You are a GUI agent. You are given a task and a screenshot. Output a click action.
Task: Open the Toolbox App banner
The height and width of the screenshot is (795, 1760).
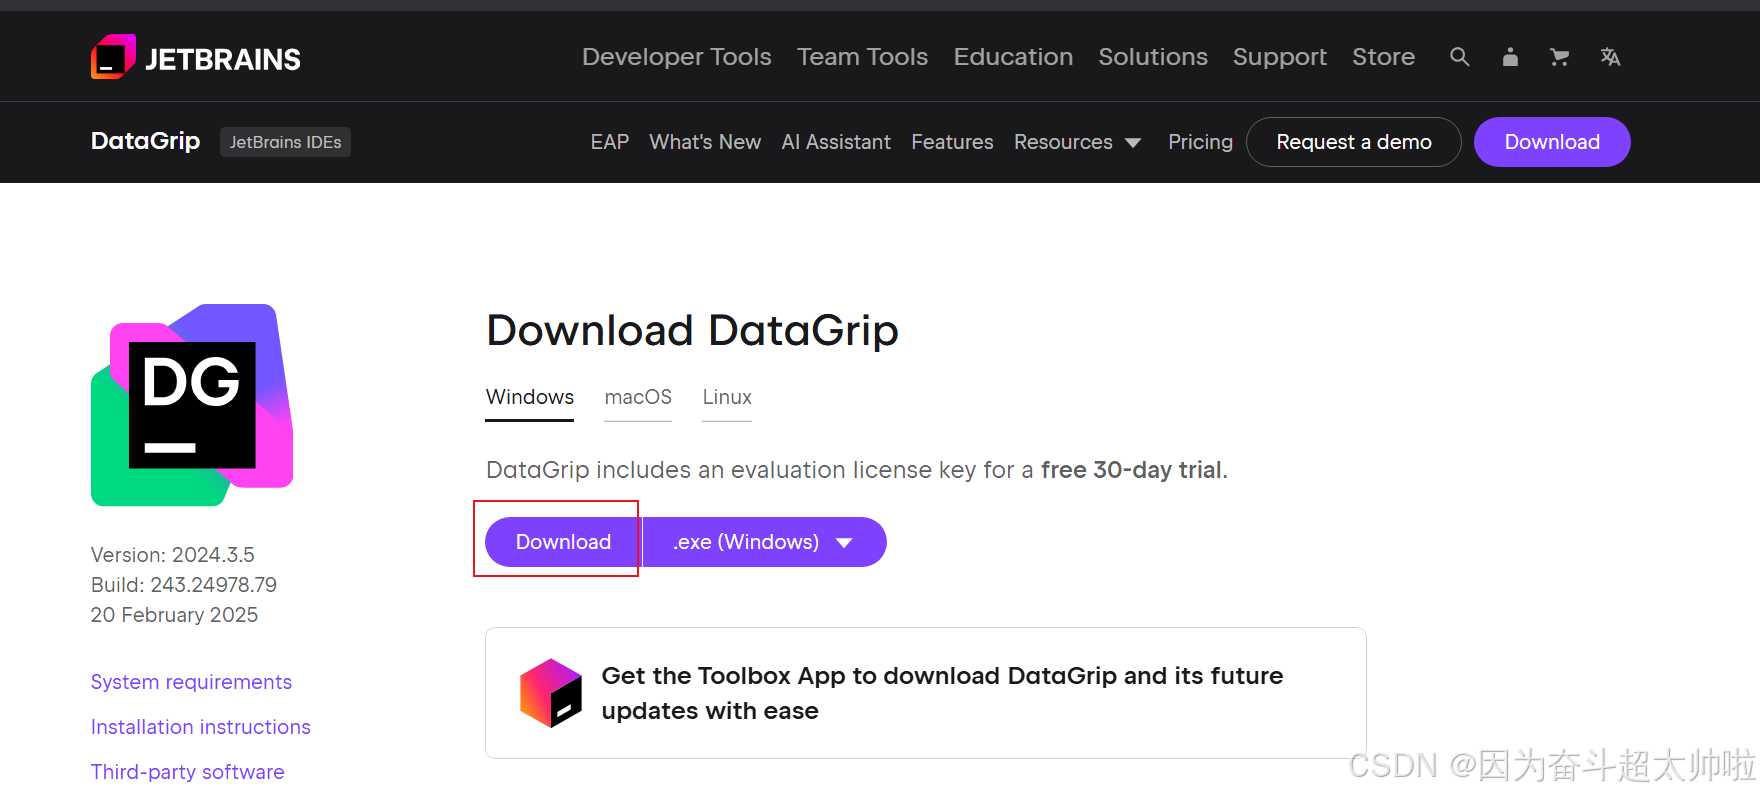926,693
